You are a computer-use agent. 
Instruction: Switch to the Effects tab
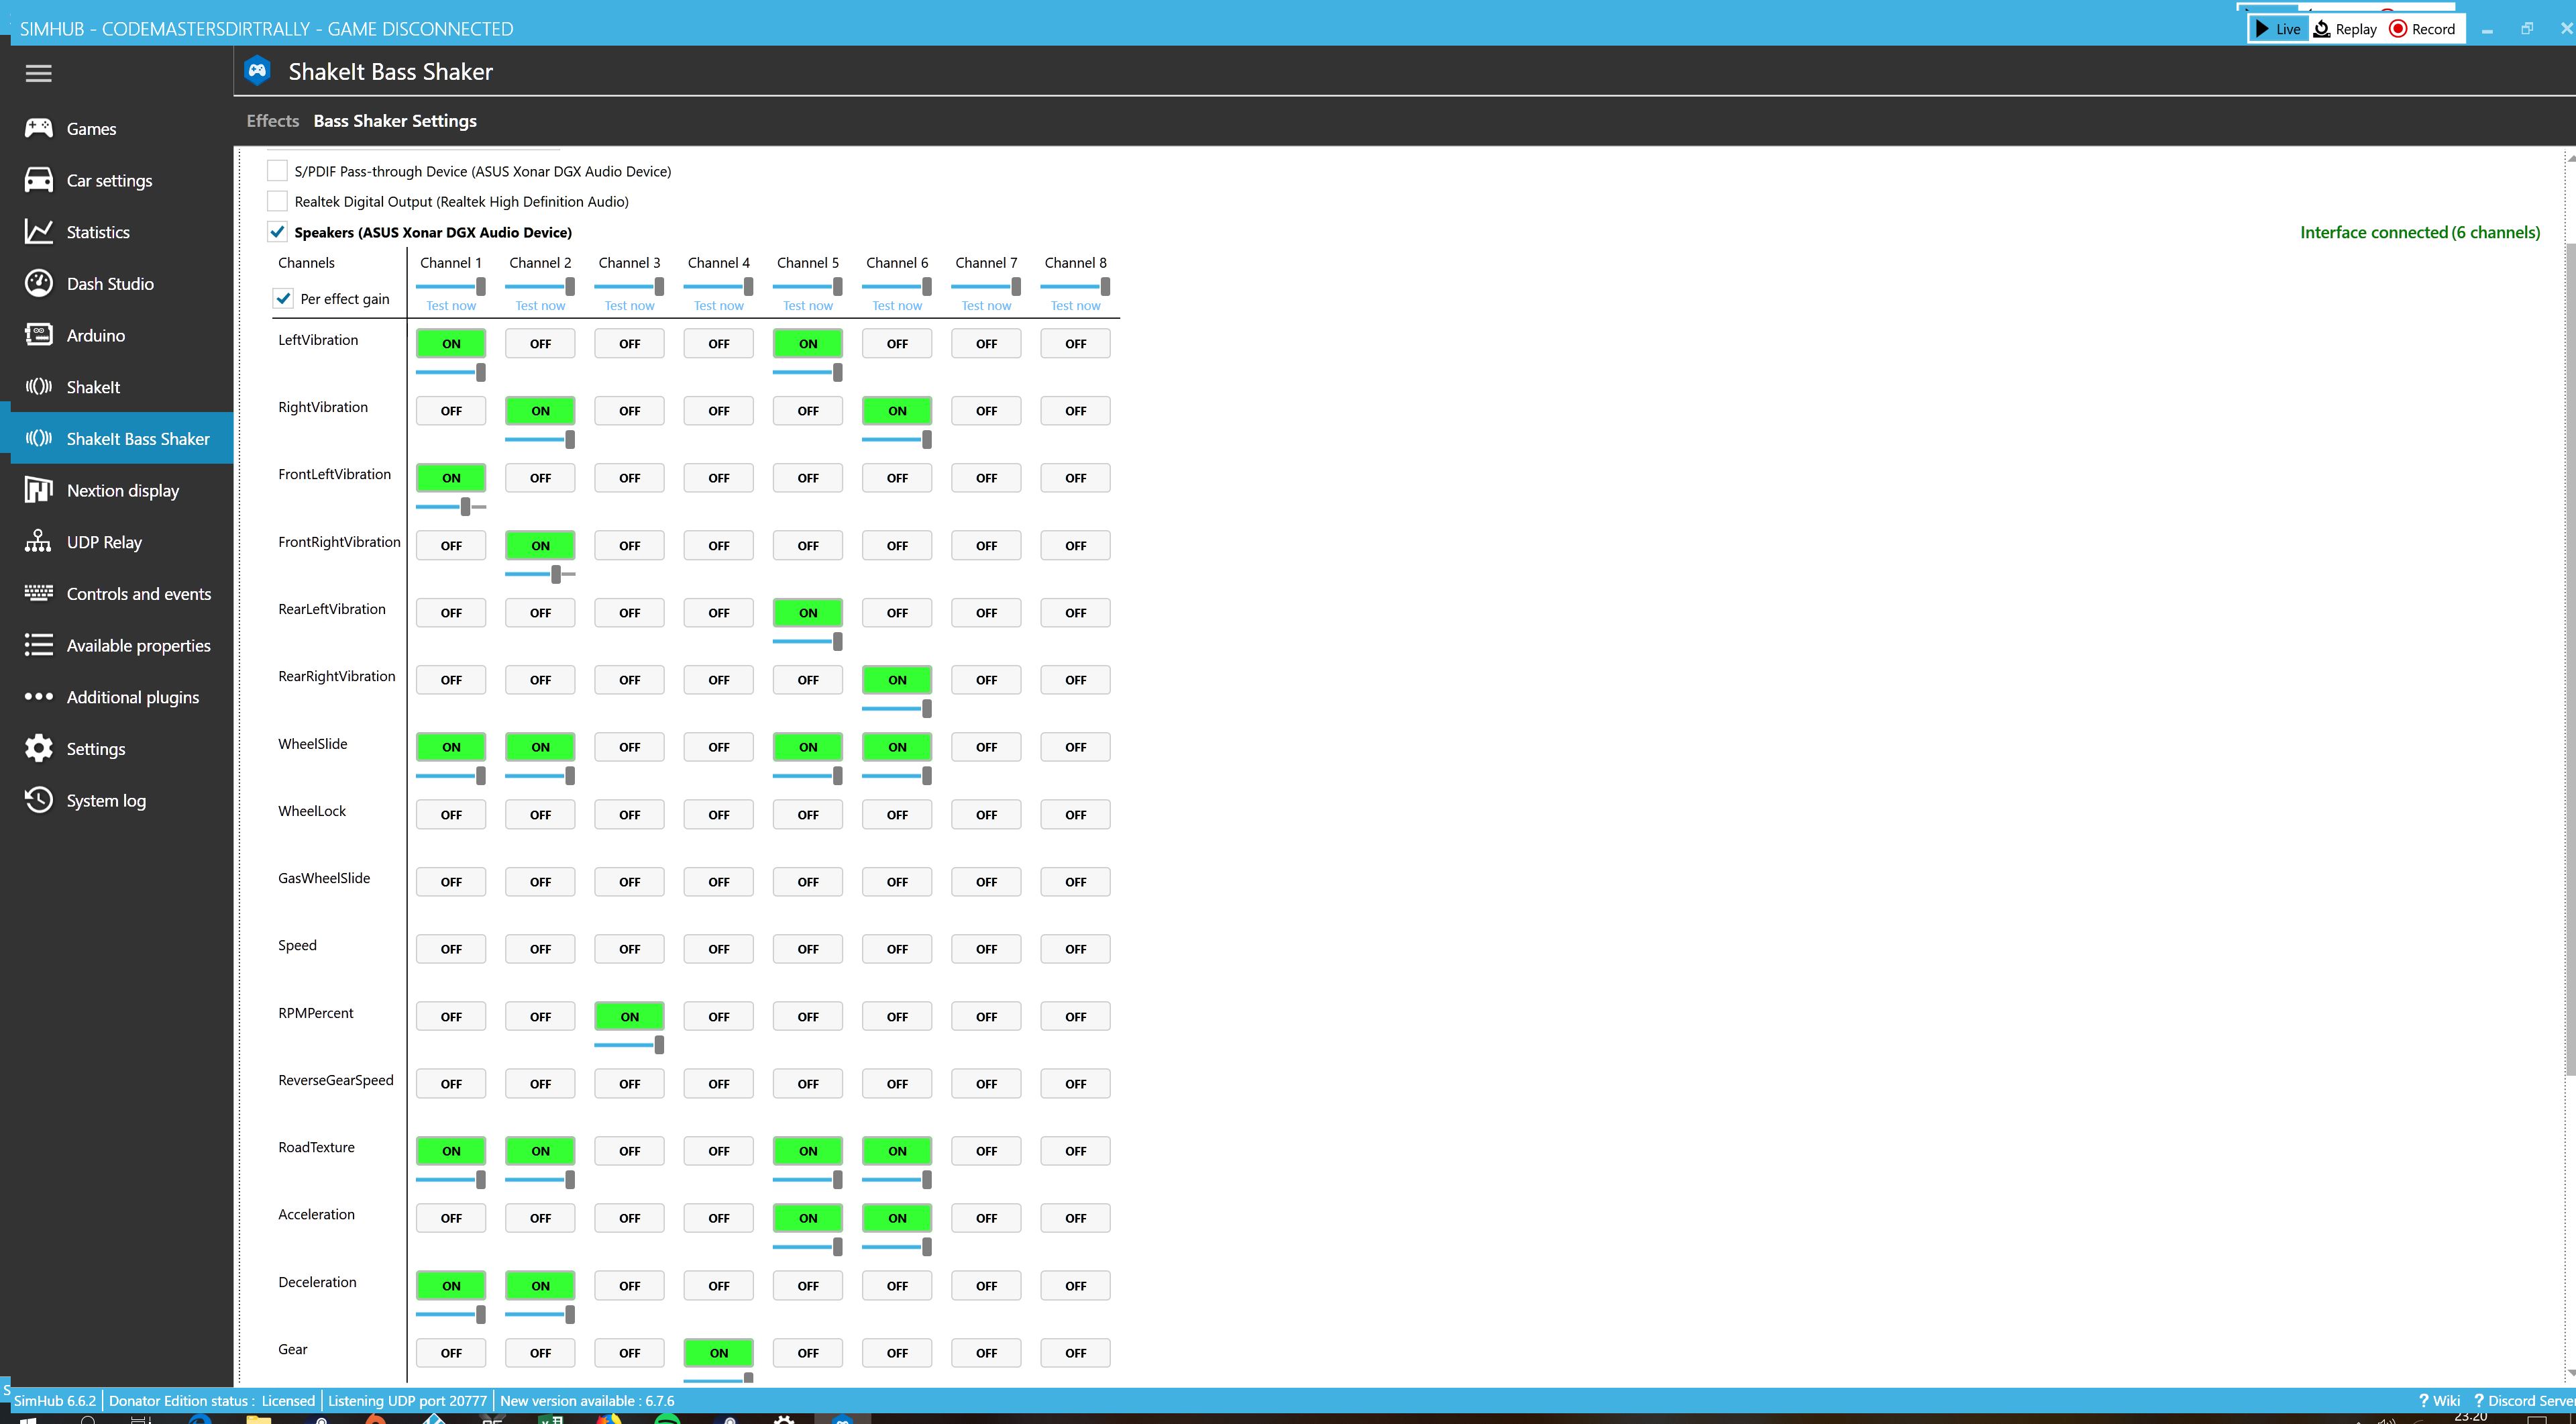pyautogui.click(x=272, y=119)
